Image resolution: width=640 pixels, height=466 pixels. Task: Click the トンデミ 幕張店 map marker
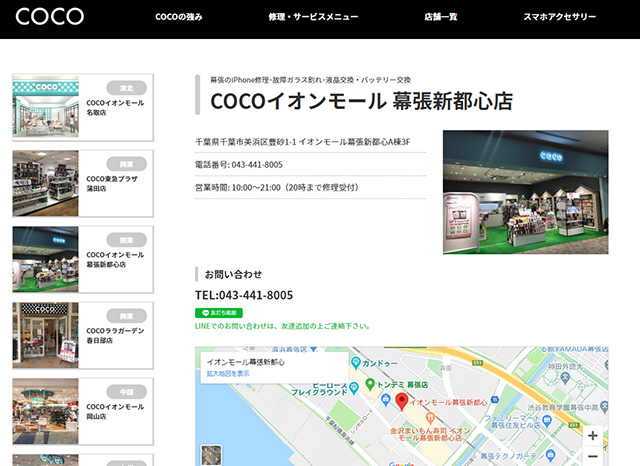click(370, 384)
